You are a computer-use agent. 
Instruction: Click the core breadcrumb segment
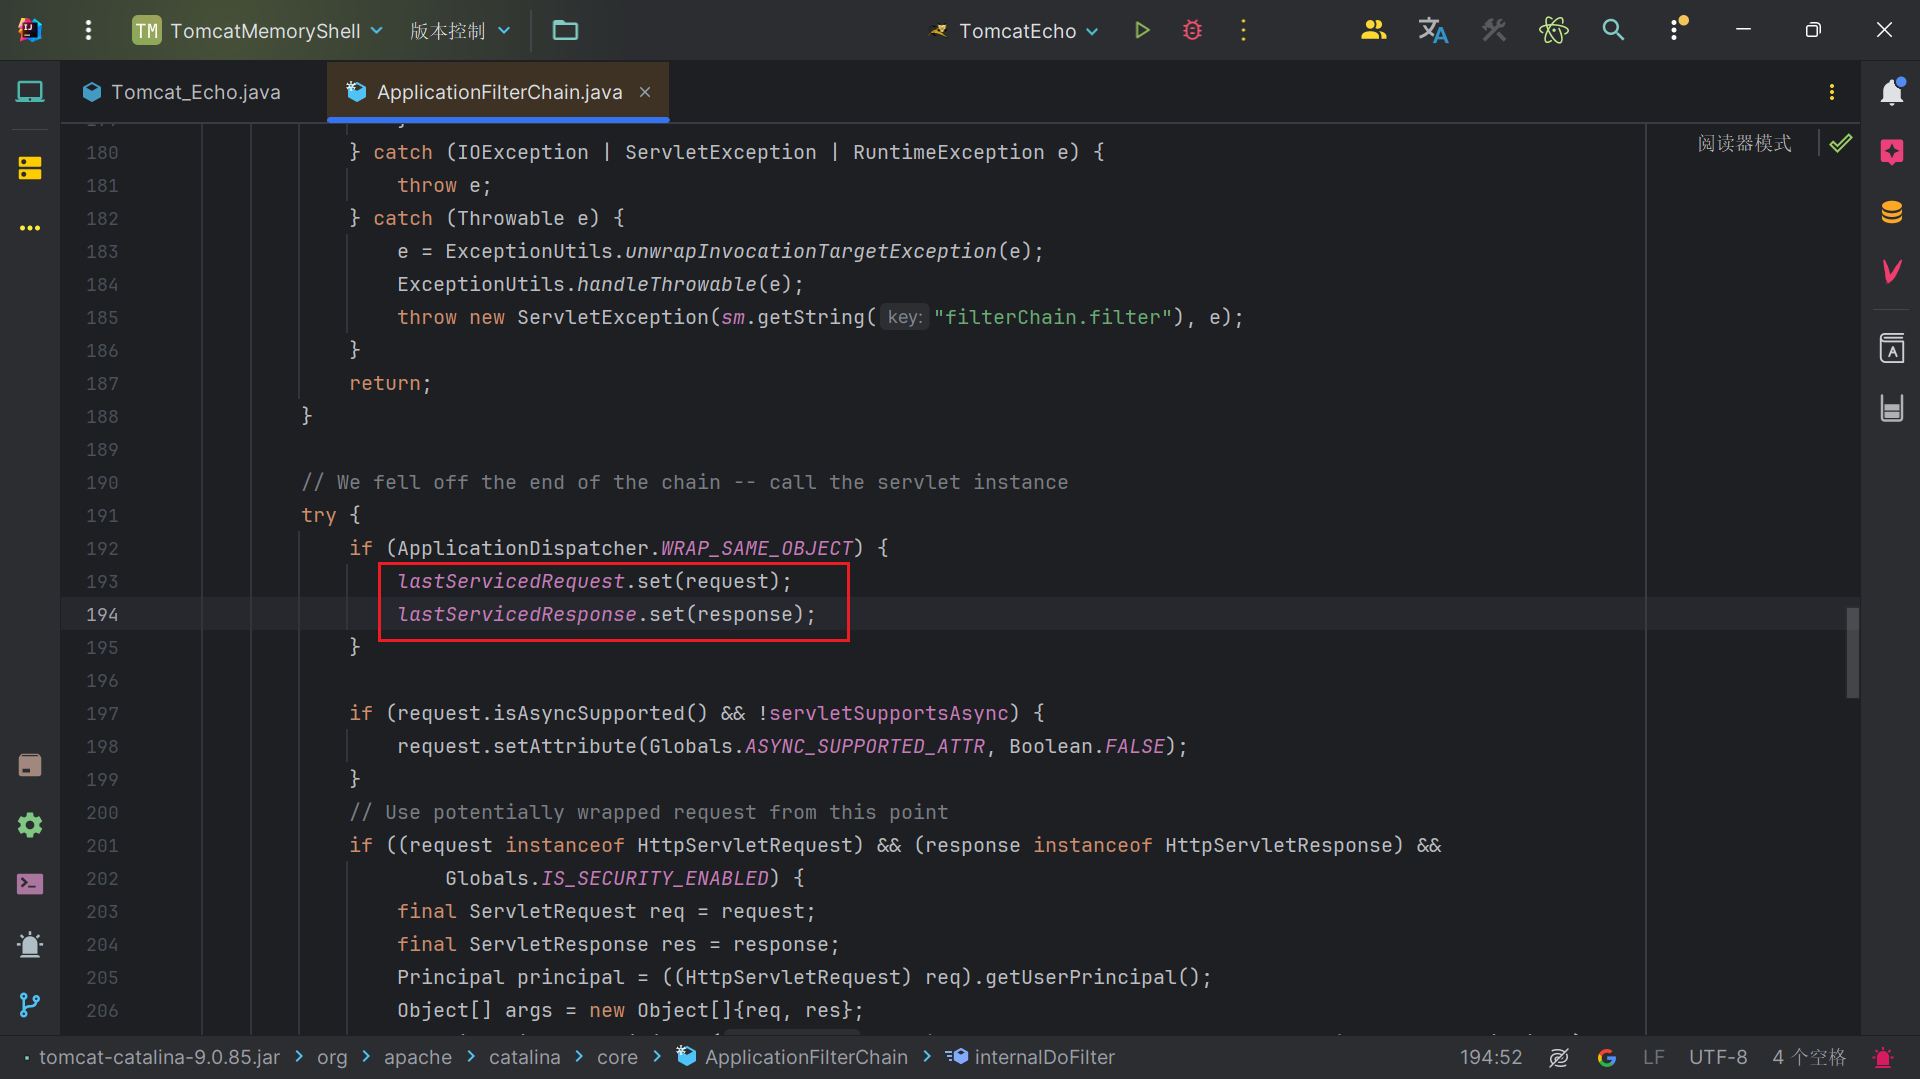coord(617,1057)
